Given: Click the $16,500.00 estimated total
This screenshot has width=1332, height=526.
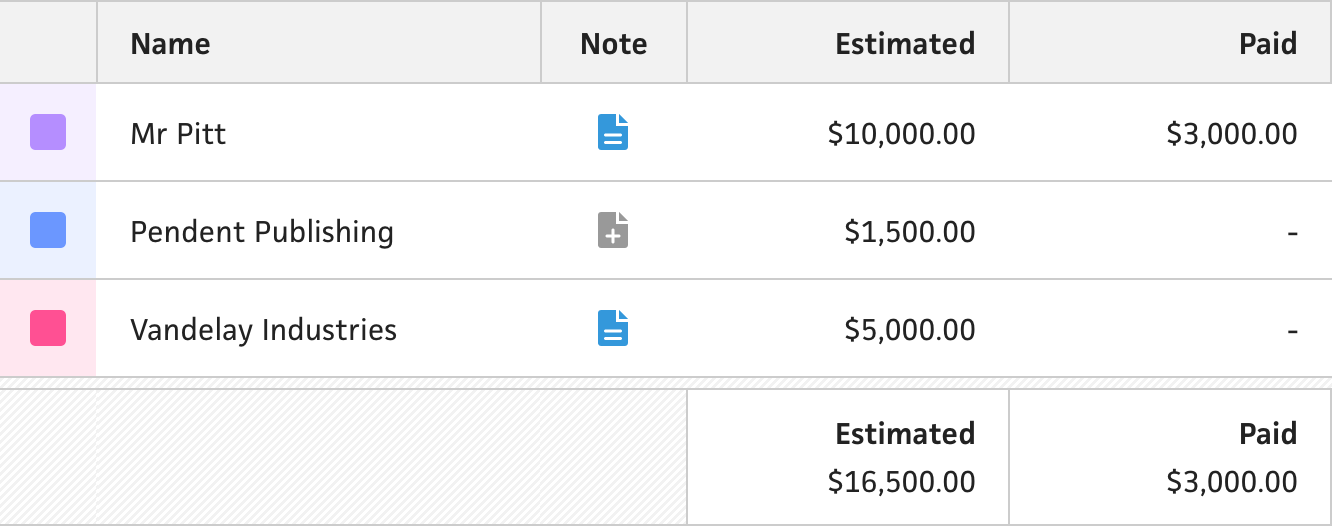Looking at the screenshot, I should tap(902, 482).
